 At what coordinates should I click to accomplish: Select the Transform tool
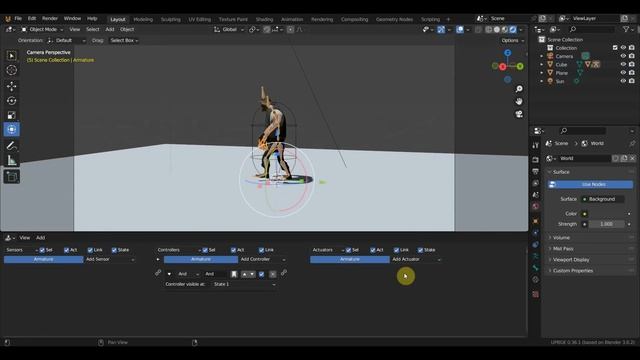click(x=11, y=129)
